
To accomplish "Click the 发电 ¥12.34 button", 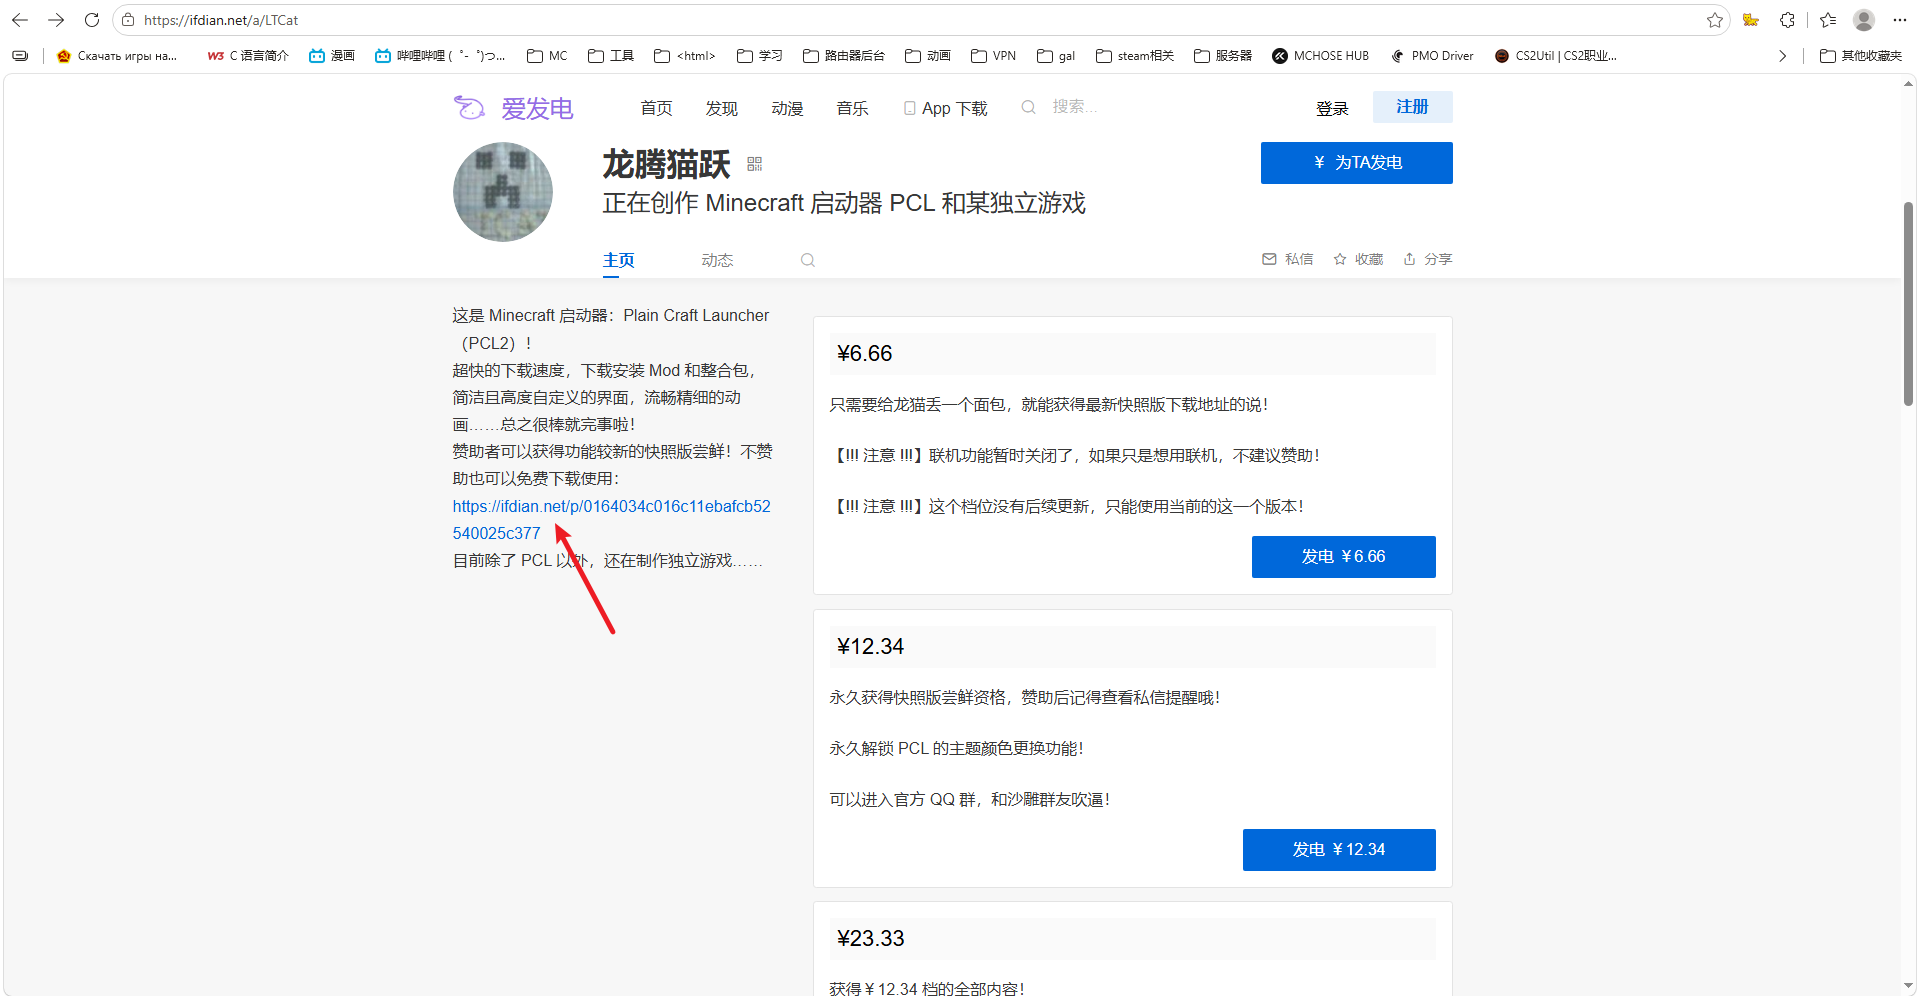I will [1339, 850].
